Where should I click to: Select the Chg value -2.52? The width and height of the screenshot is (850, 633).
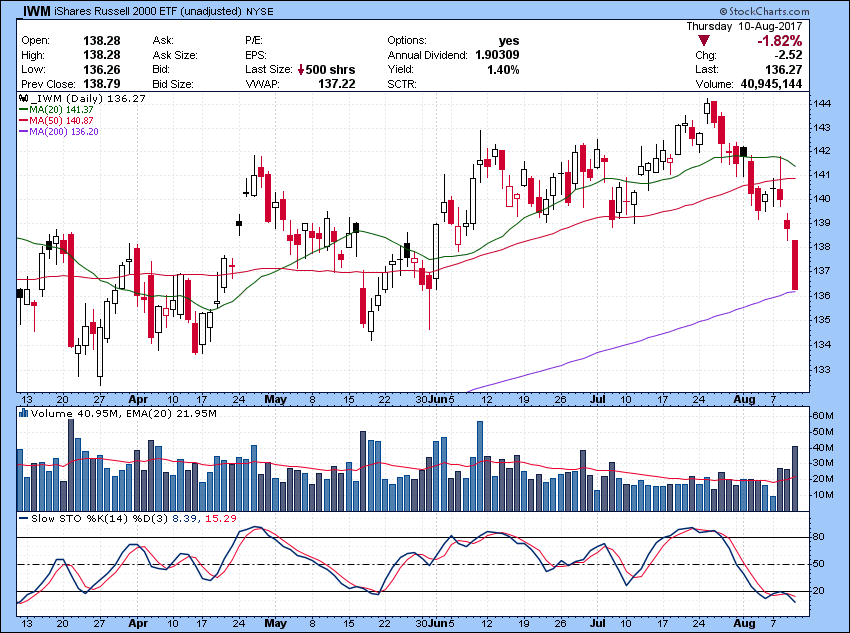[x=788, y=55]
